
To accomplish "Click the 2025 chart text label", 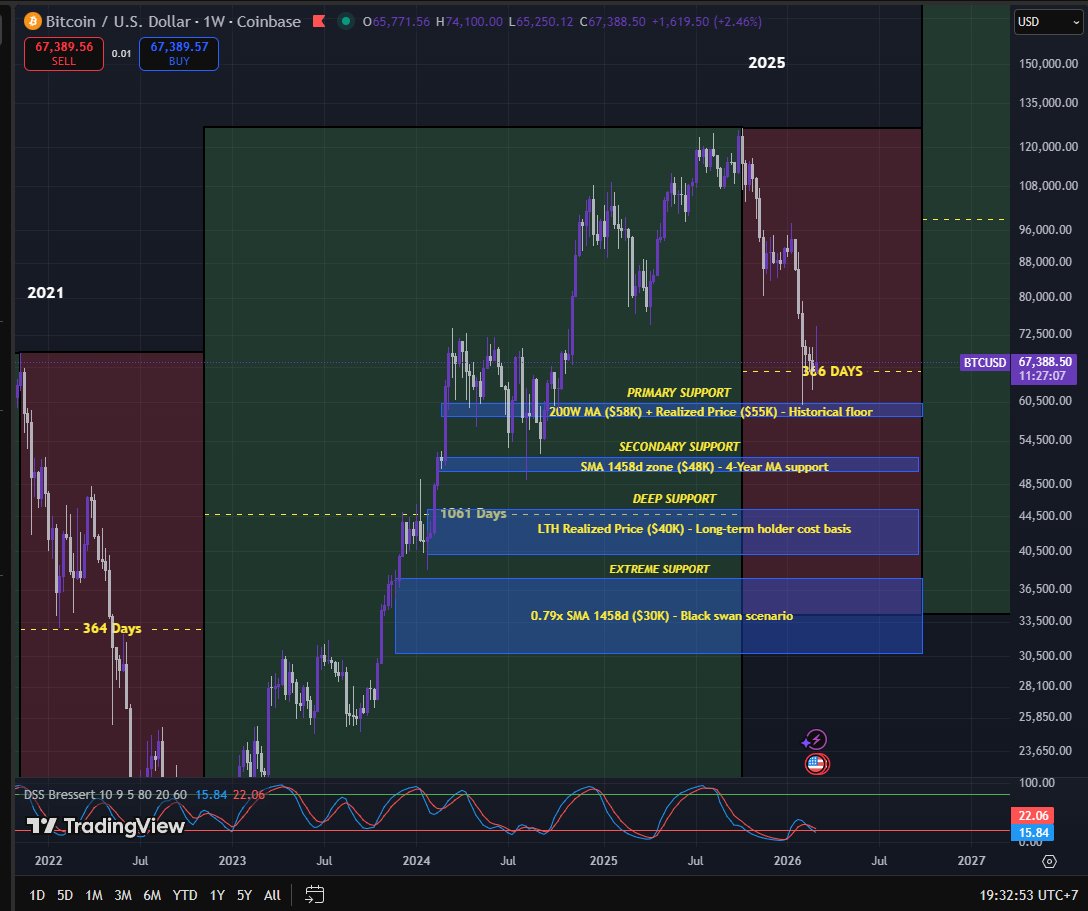I will (x=766, y=62).
